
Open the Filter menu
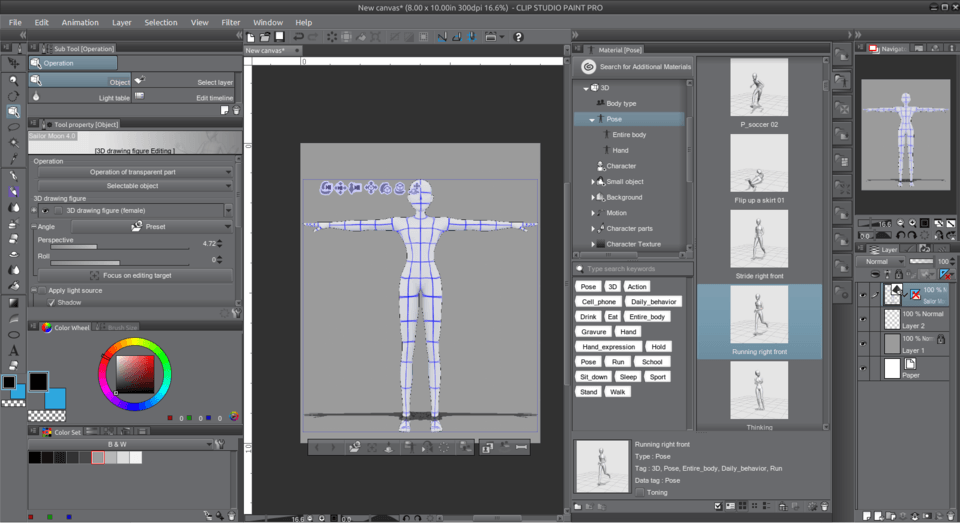pyautogui.click(x=230, y=22)
